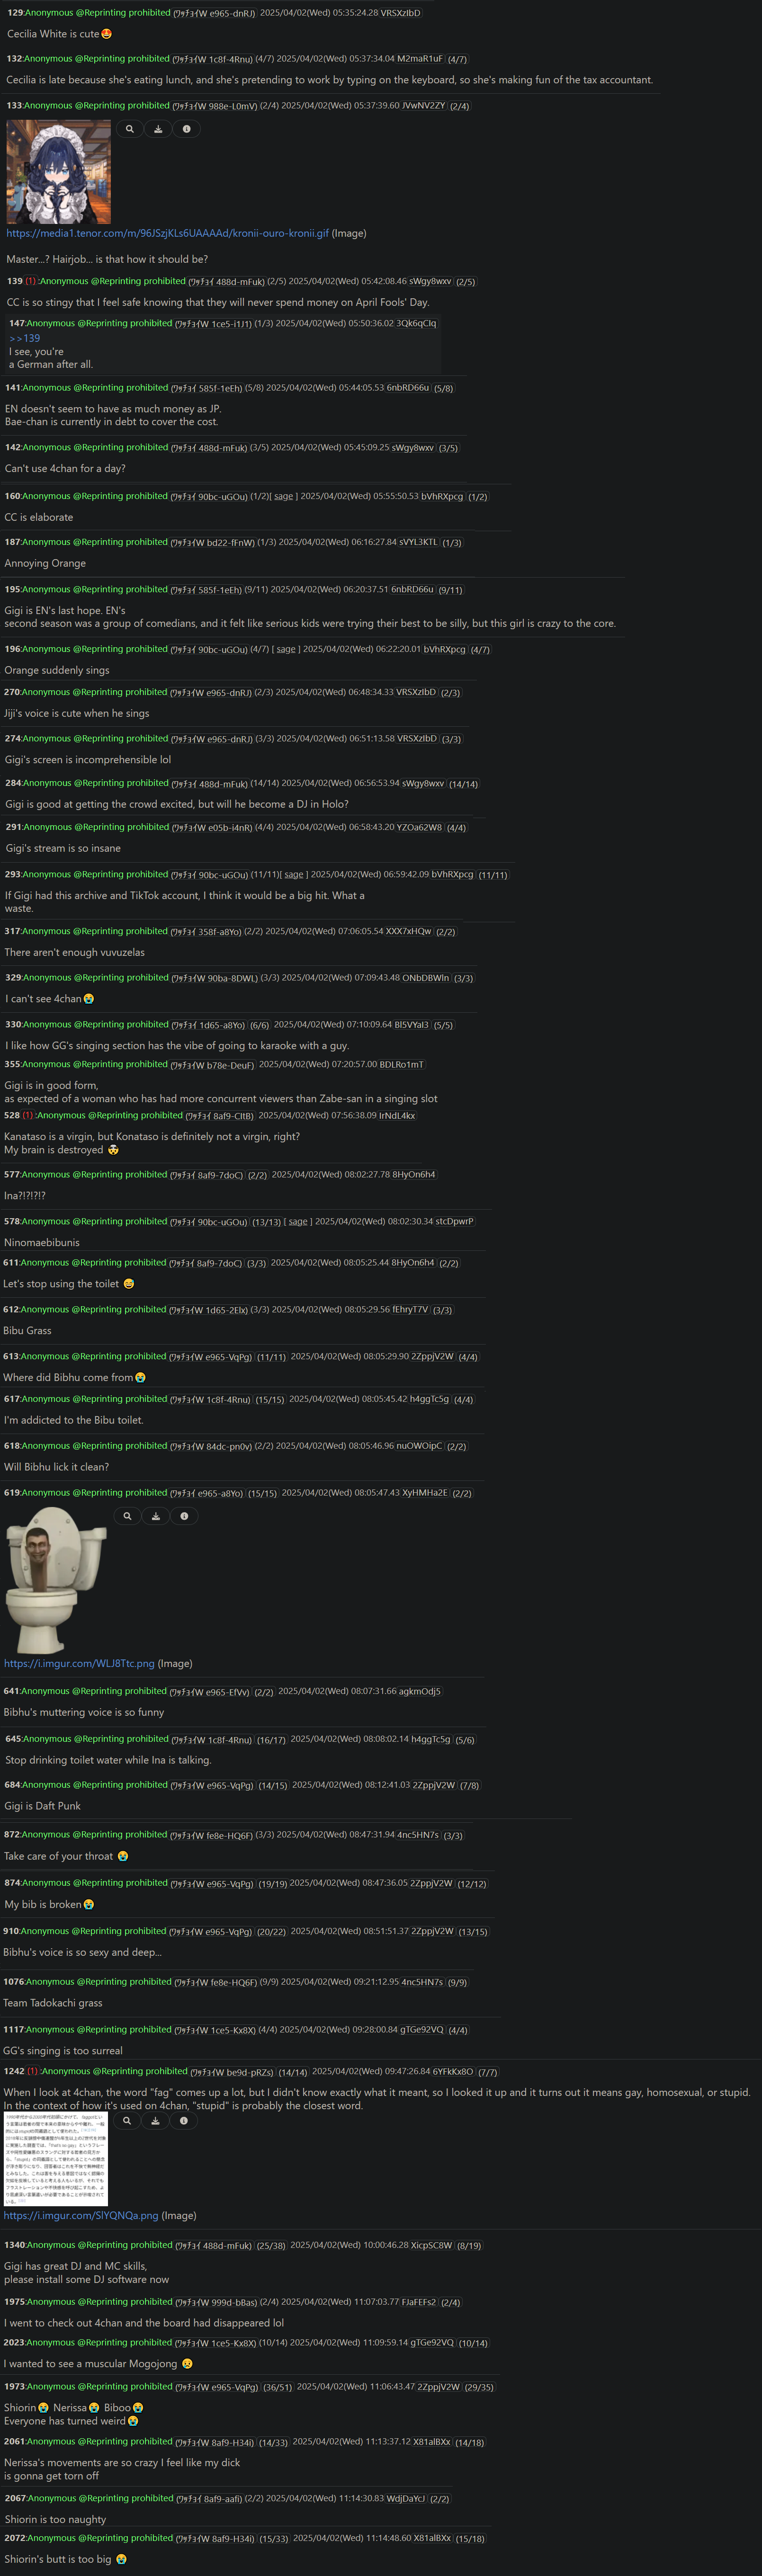Open the Japanese text screenshot thumbnail
This screenshot has height=2576, width=762.
tap(56, 2158)
